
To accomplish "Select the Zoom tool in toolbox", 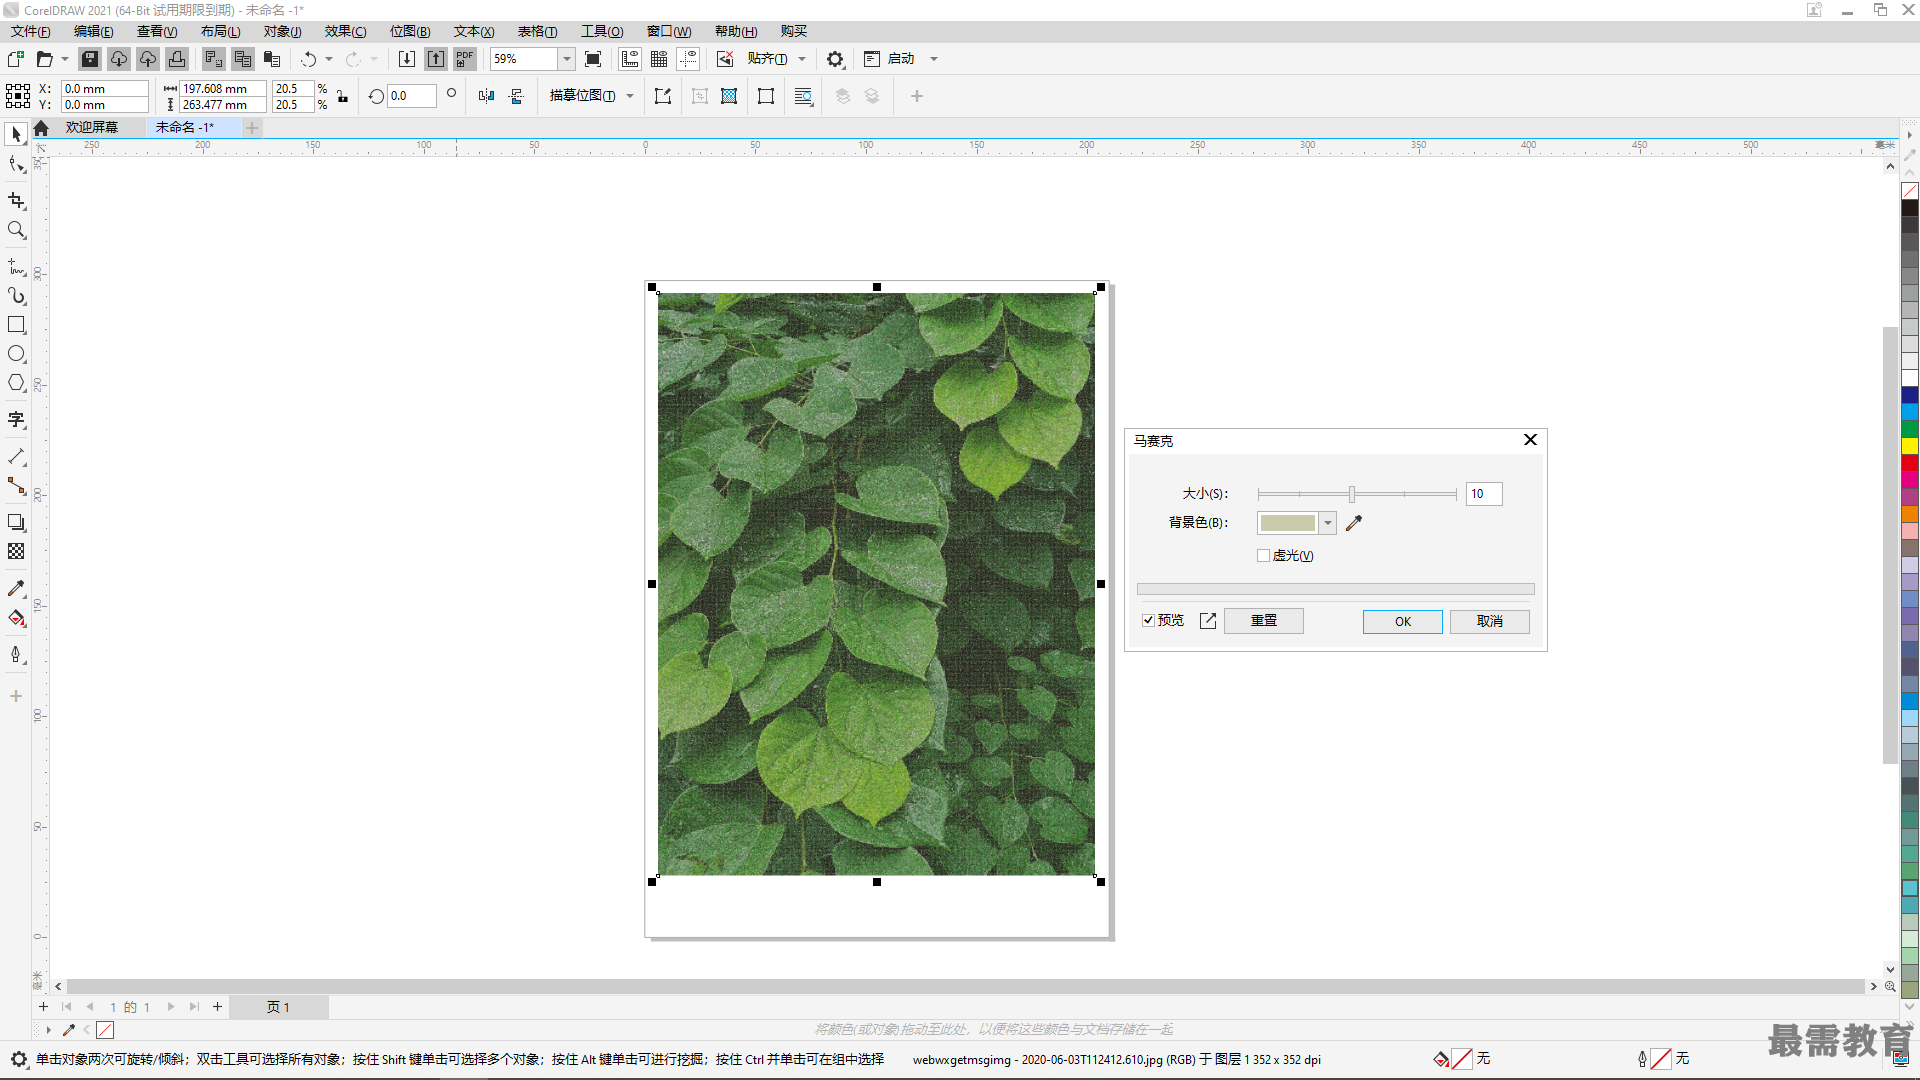I will point(16,230).
